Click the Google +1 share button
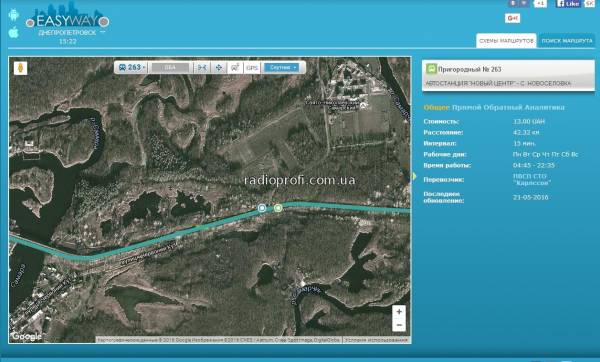The width and height of the screenshot is (600, 362). click(x=540, y=3)
